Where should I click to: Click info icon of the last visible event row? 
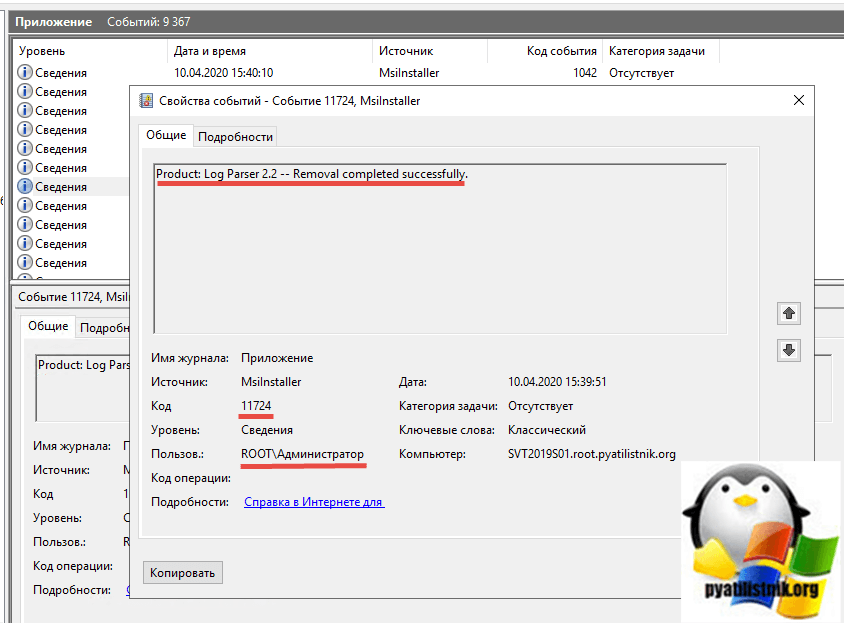[x=25, y=263]
